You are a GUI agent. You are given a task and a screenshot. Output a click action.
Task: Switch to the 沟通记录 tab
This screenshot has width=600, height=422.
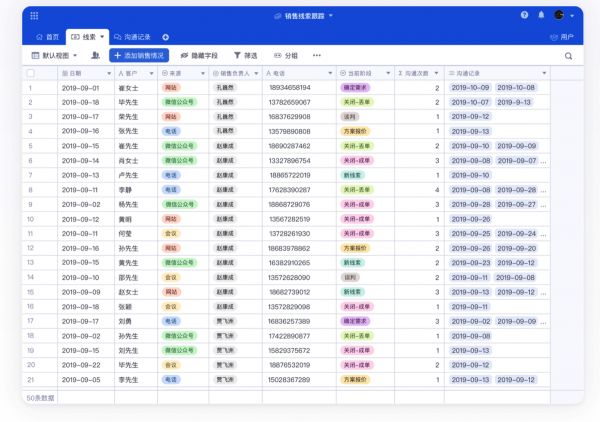click(x=133, y=36)
